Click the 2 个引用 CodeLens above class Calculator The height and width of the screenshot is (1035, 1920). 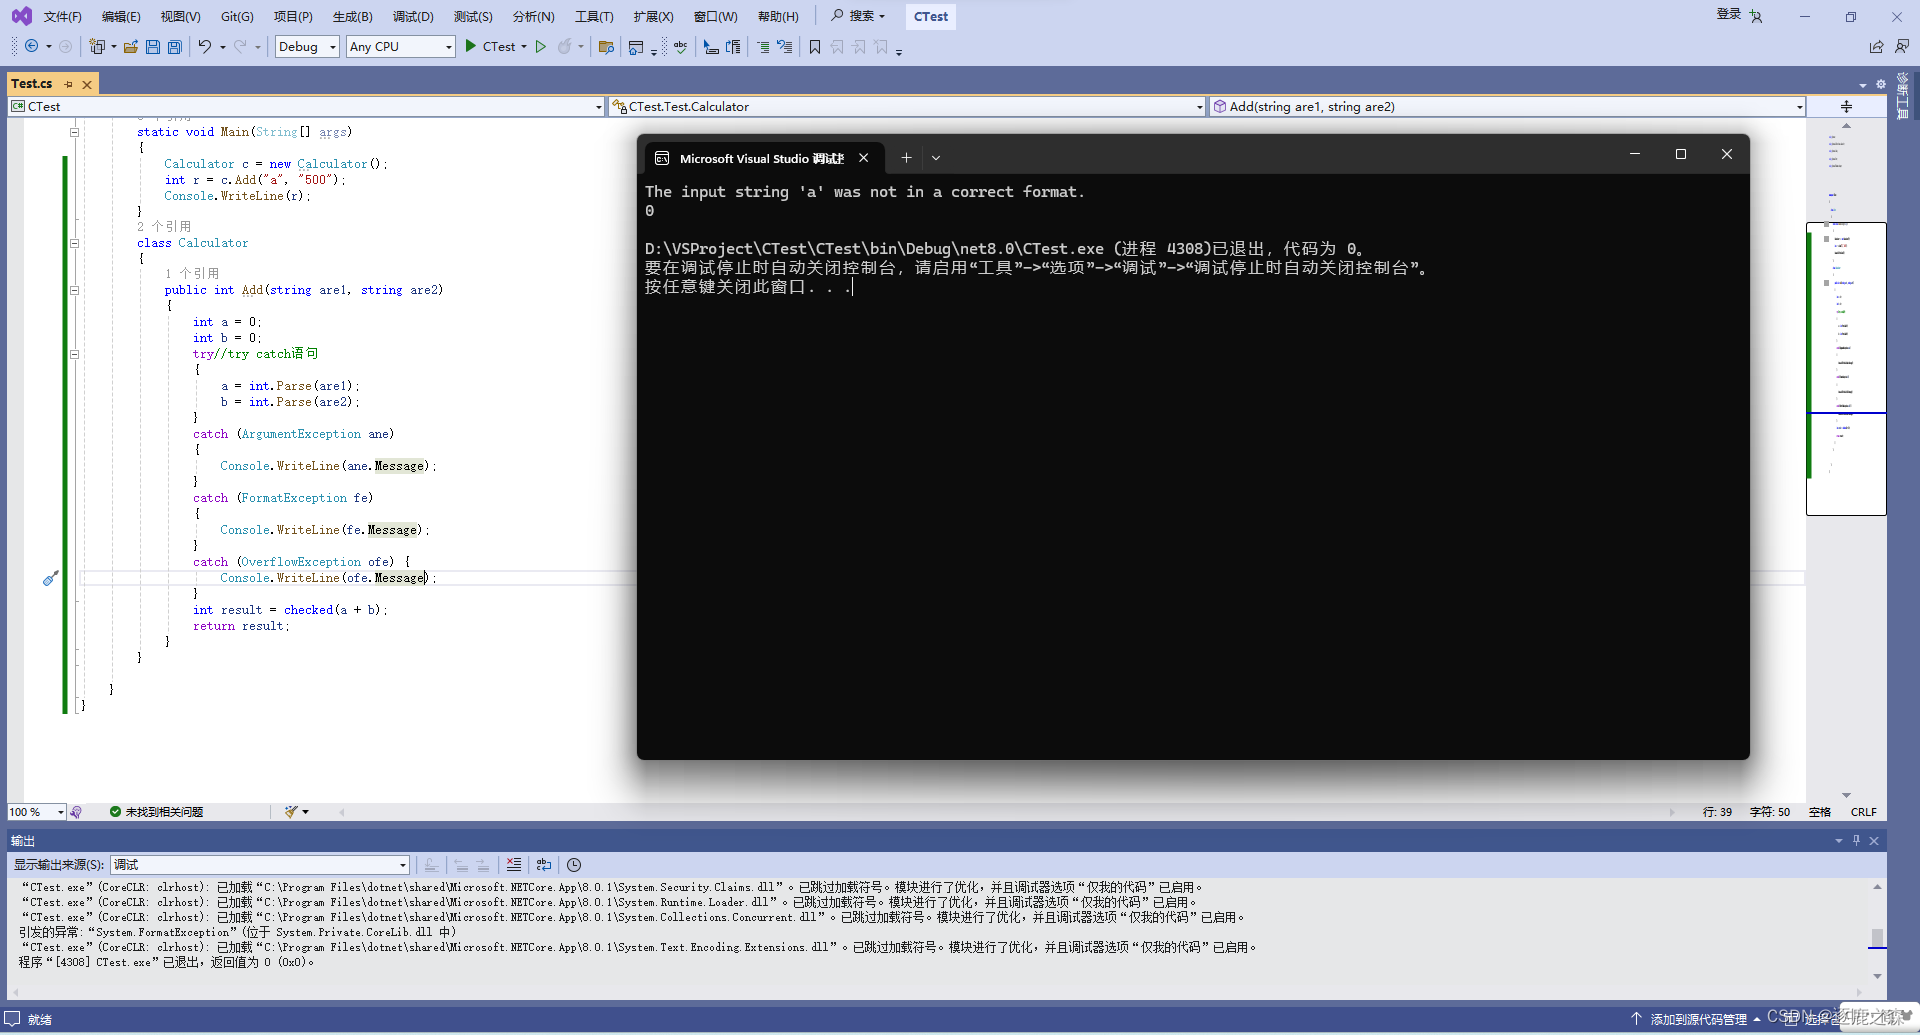click(164, 226)
